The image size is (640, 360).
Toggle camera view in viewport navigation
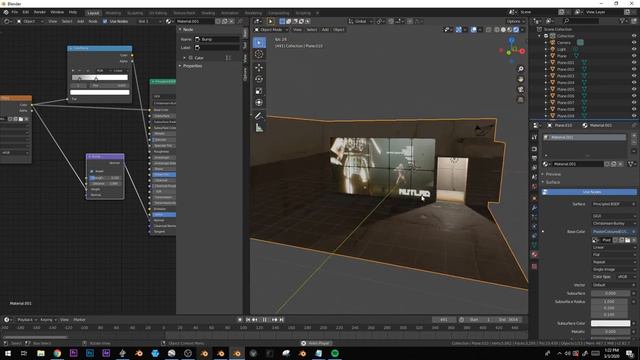(x=520, y=89)
